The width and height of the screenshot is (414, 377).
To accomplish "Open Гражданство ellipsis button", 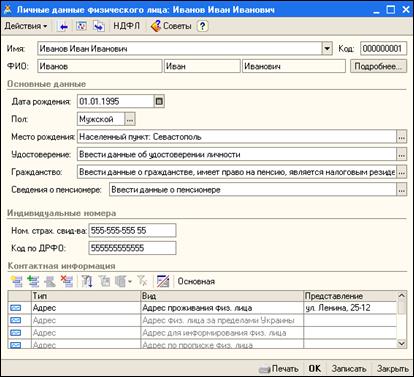I will point(402,172).
